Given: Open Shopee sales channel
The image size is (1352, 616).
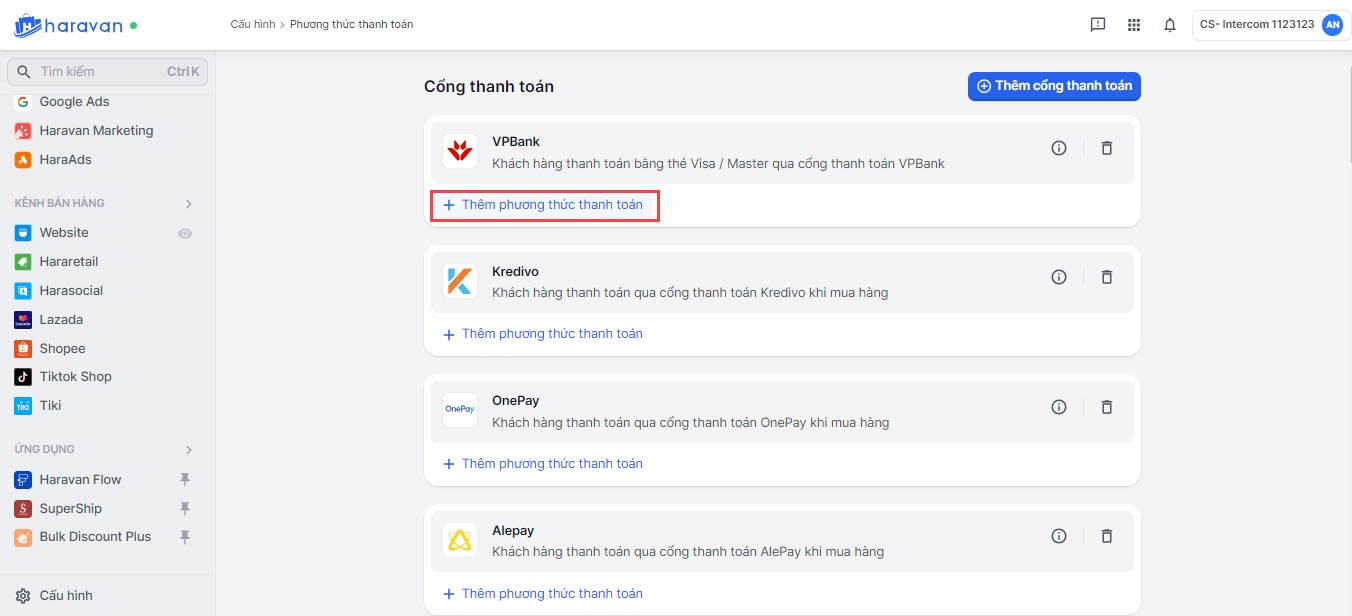Looking at the screenshot, I should coord(62,349).
